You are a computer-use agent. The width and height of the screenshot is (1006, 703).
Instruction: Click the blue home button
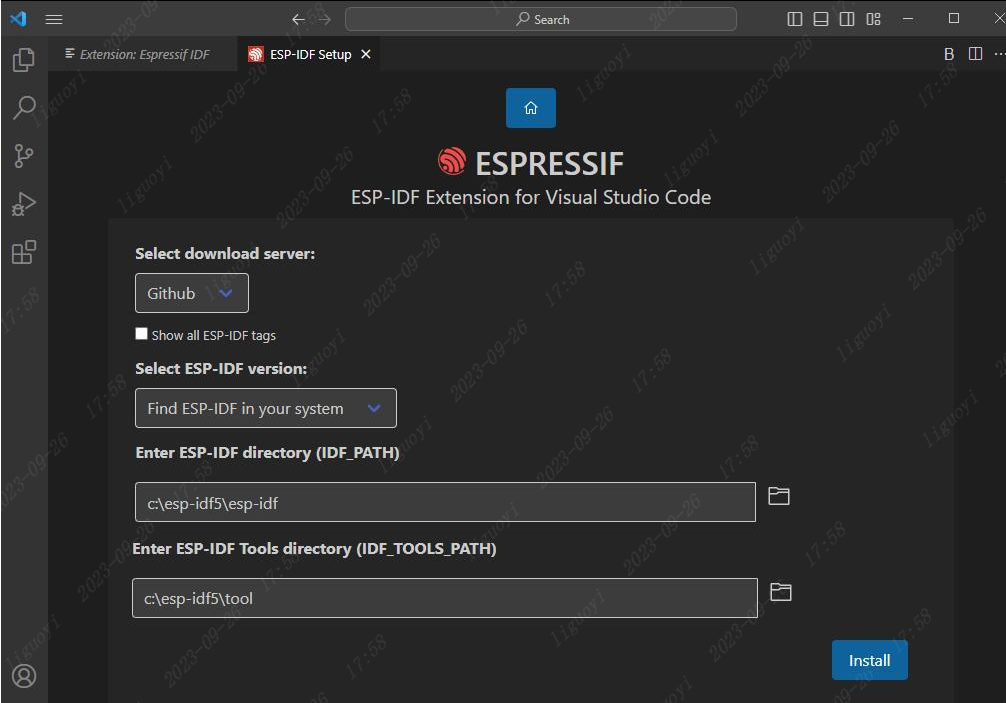tap(531, 108)
